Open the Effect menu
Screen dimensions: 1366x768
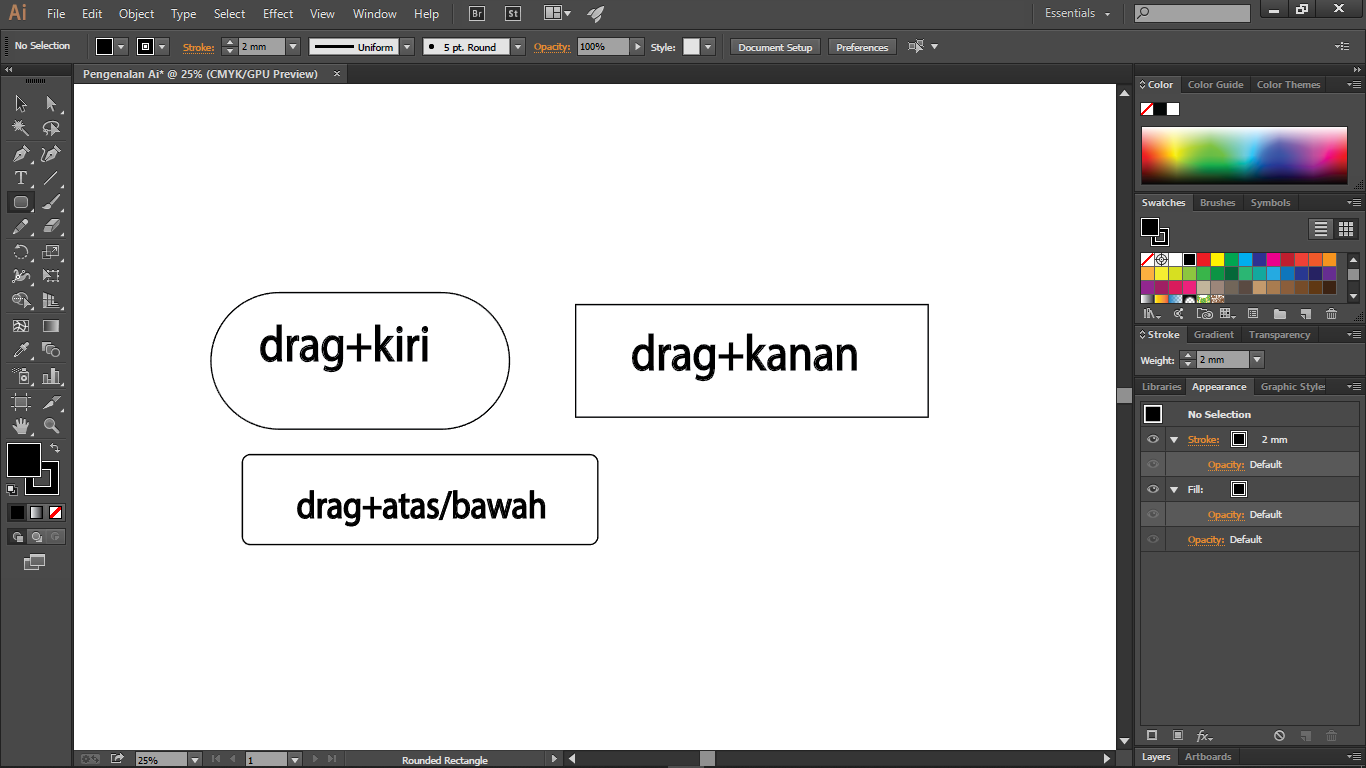[278, 14]
